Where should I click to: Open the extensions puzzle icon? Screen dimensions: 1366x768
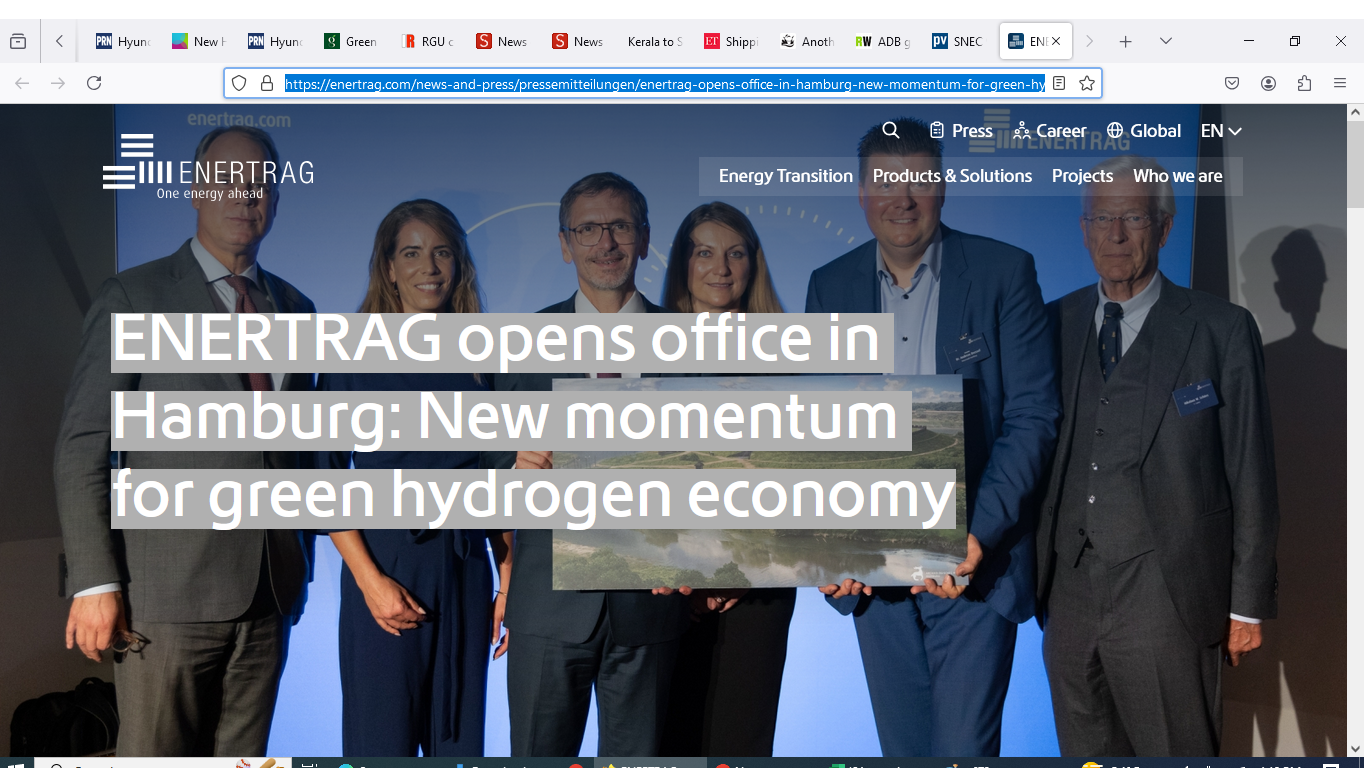coord(1304,83)
